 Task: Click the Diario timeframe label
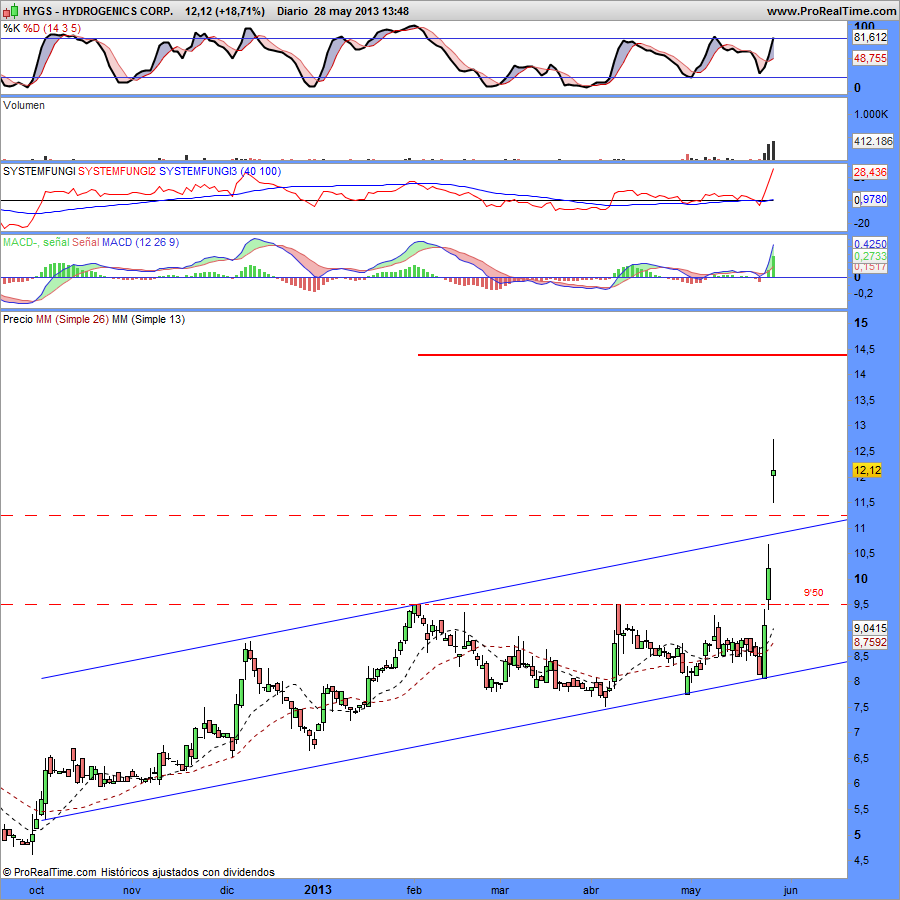pos(292,11)
